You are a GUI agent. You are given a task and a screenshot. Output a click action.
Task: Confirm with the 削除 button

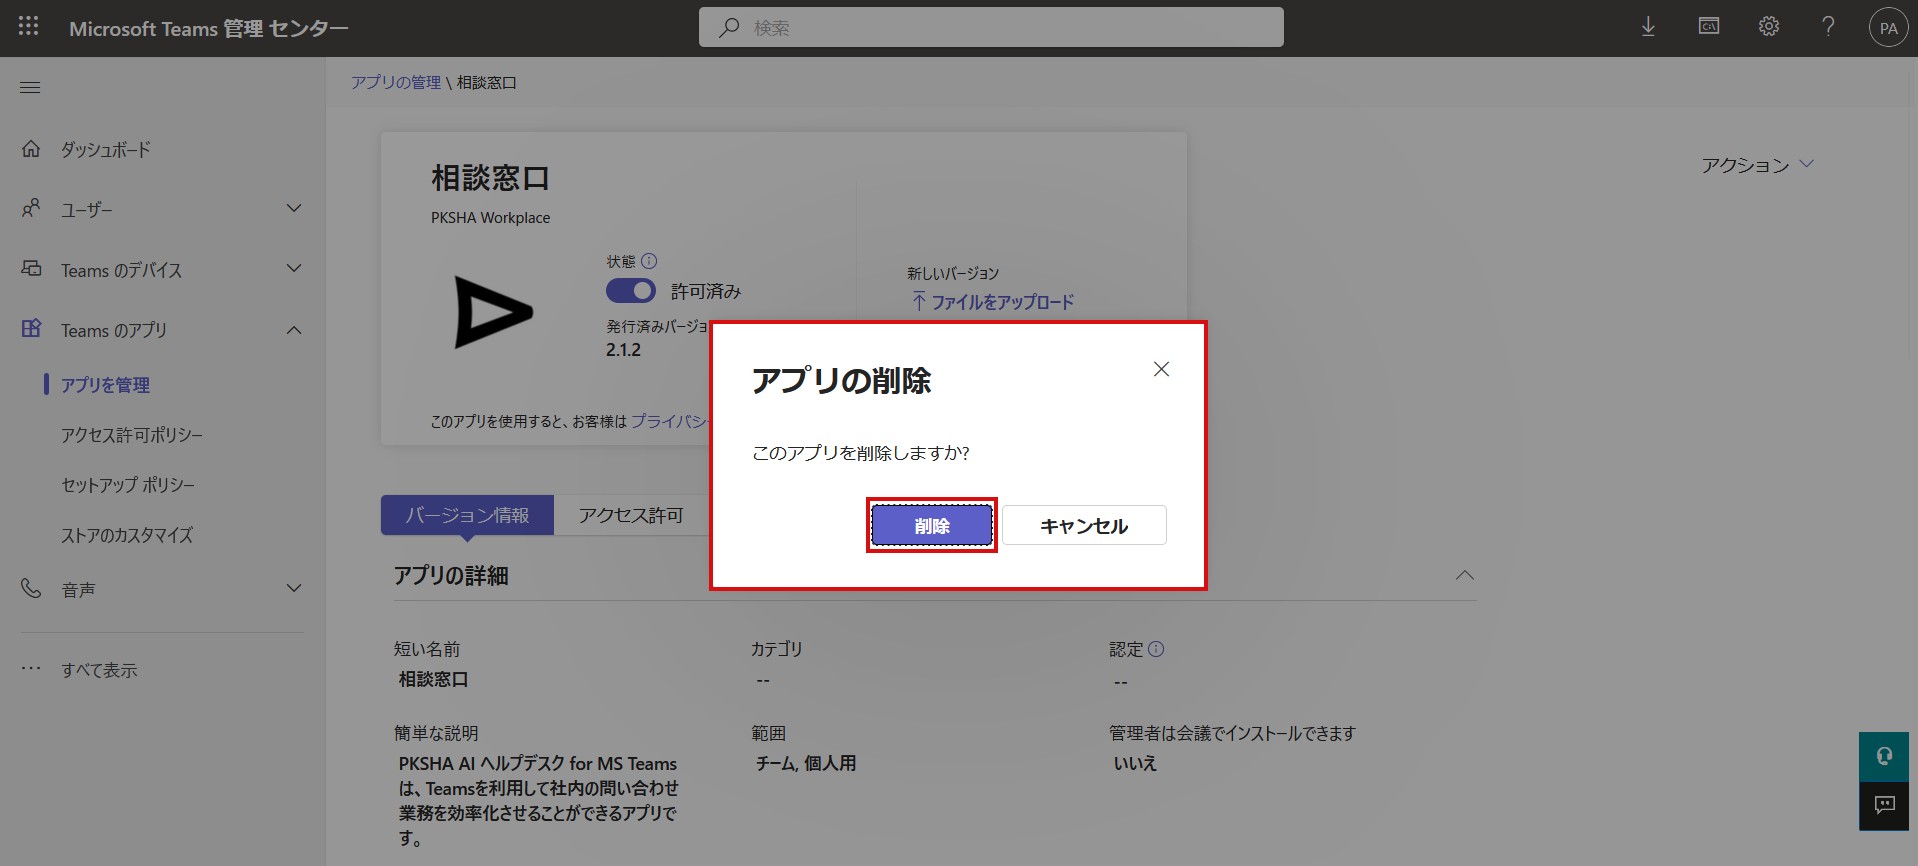931,525
